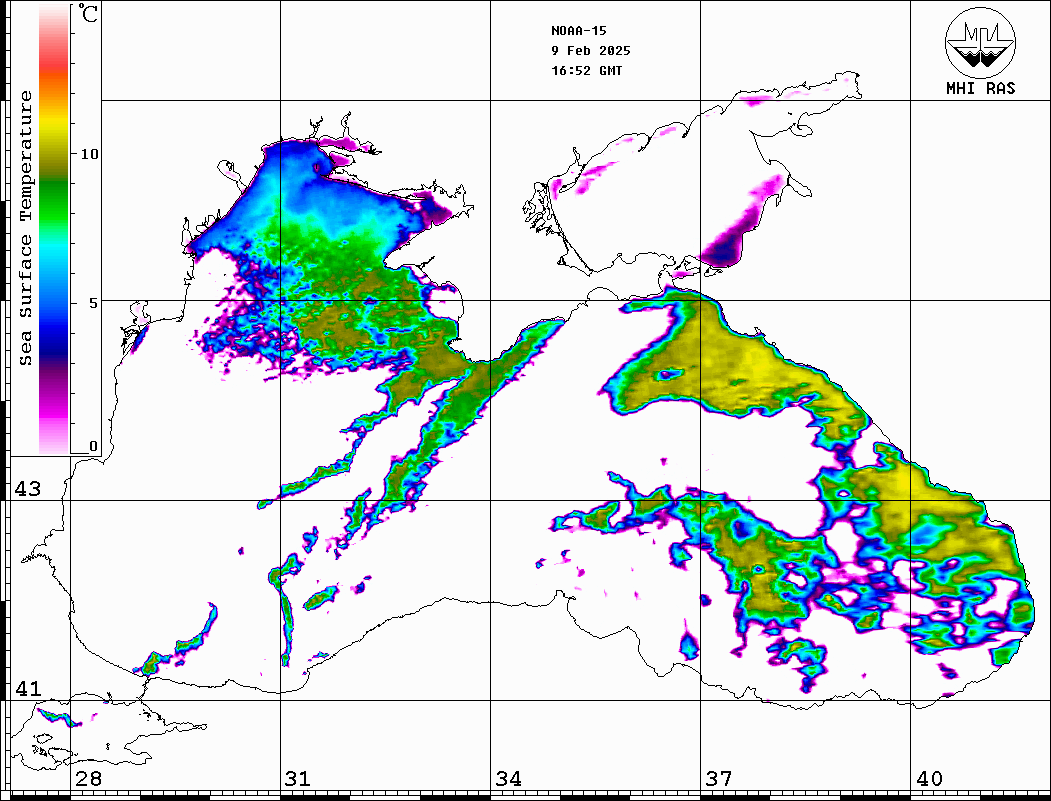Click the '10' tick on the temperature scale
Image resolution: width=1051 pixels, height=801 pixels.
click(89, 154)
